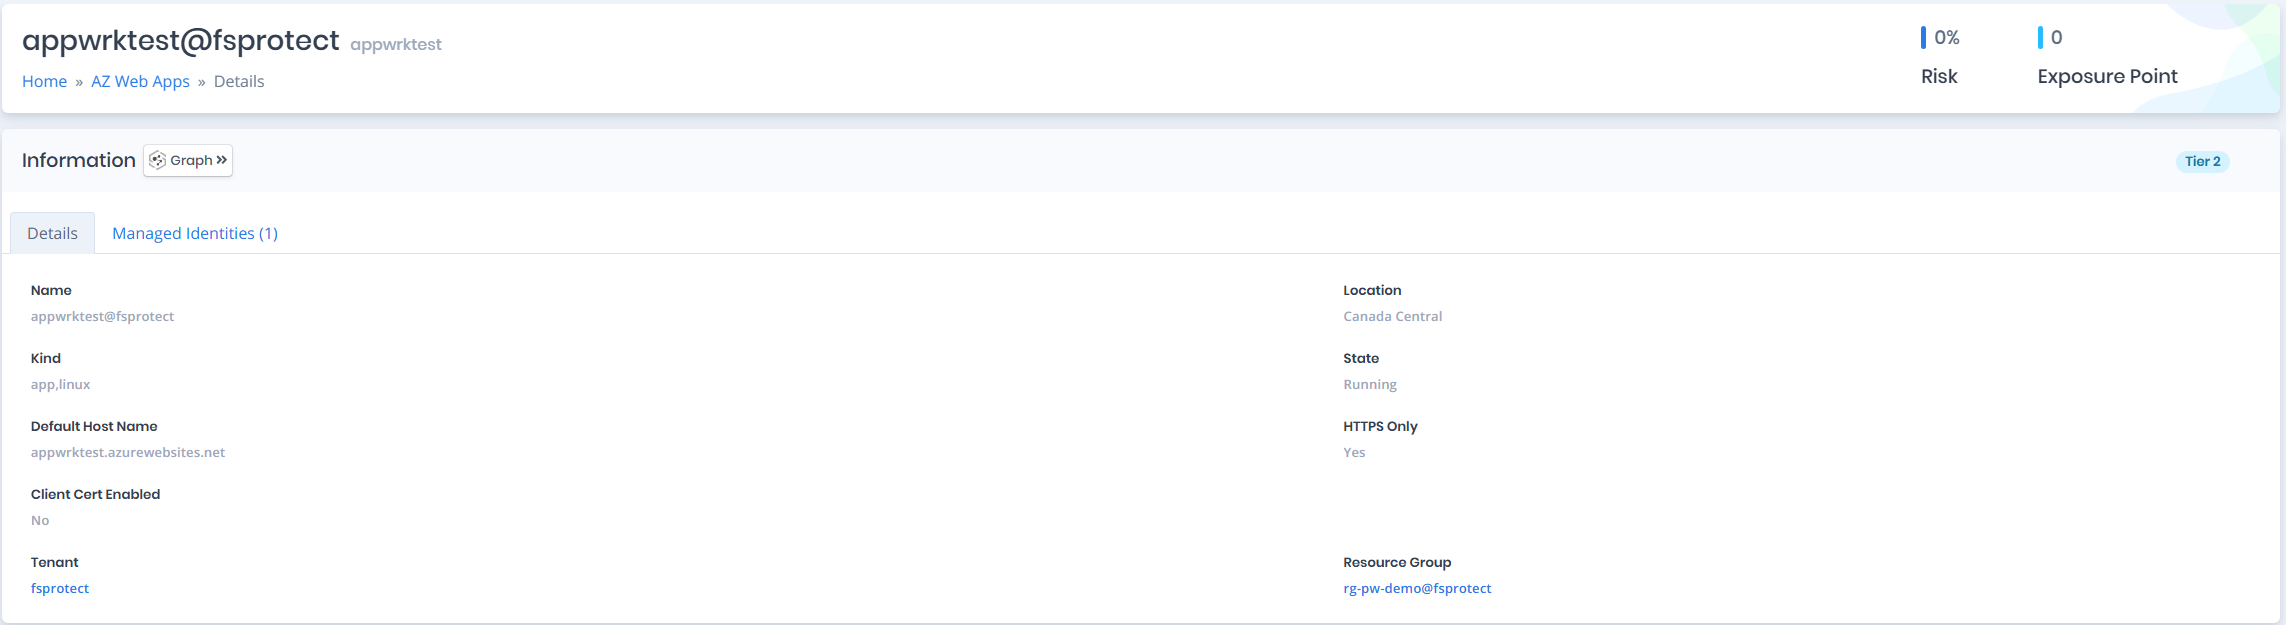
Task: Click the Running state value
Action: [x=1370, y=384]
